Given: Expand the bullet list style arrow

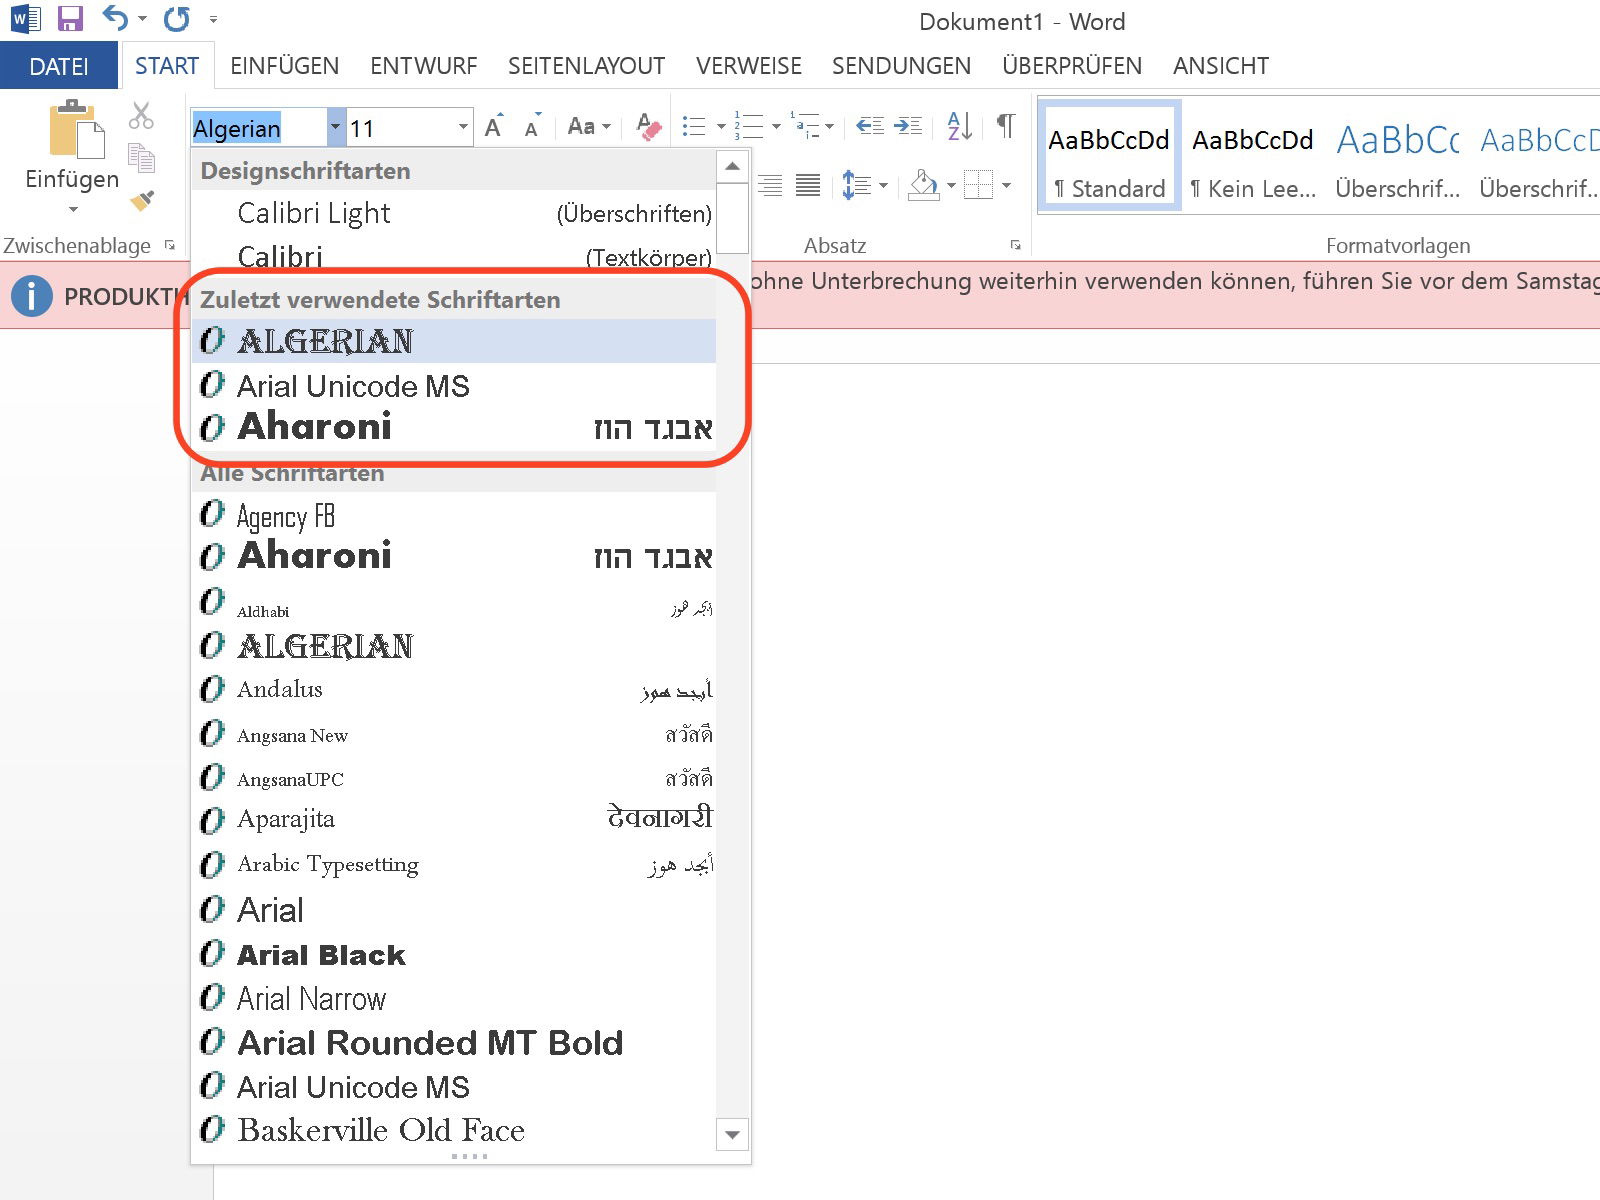Looking at the screenshot, I should click(x=720, y=127).
